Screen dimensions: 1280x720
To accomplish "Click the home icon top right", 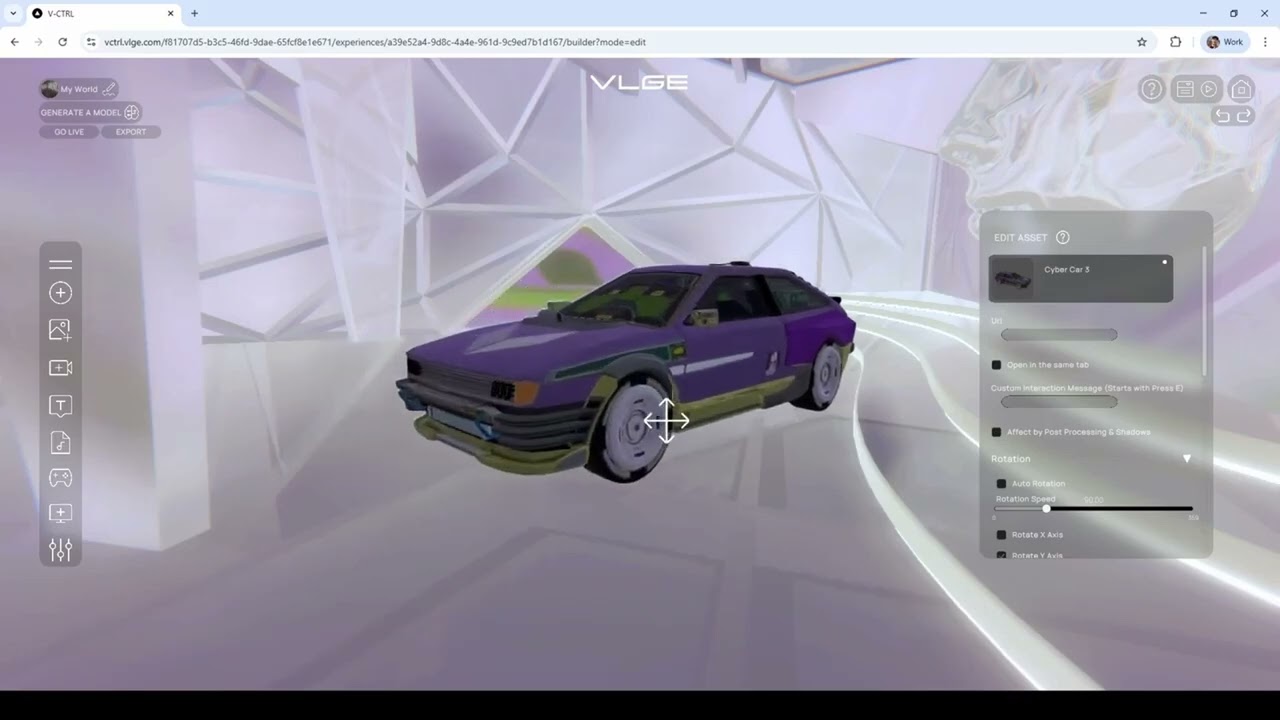I will point(1241,89).
